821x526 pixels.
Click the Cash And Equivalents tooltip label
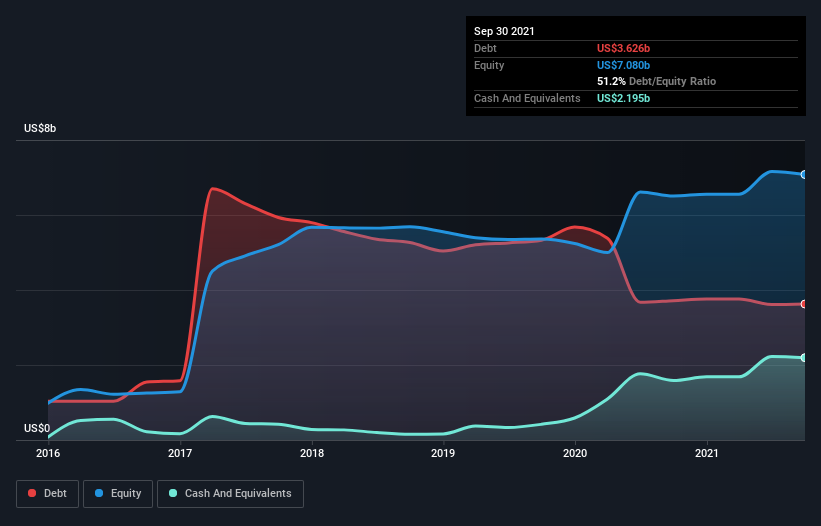coord(527,98)
